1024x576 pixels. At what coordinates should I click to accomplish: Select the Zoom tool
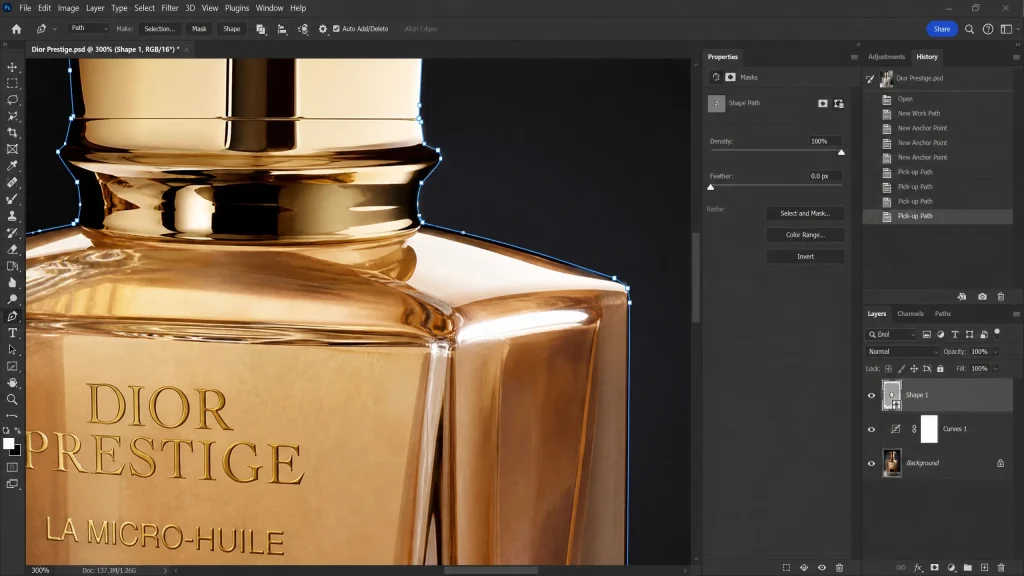[12, 399]
